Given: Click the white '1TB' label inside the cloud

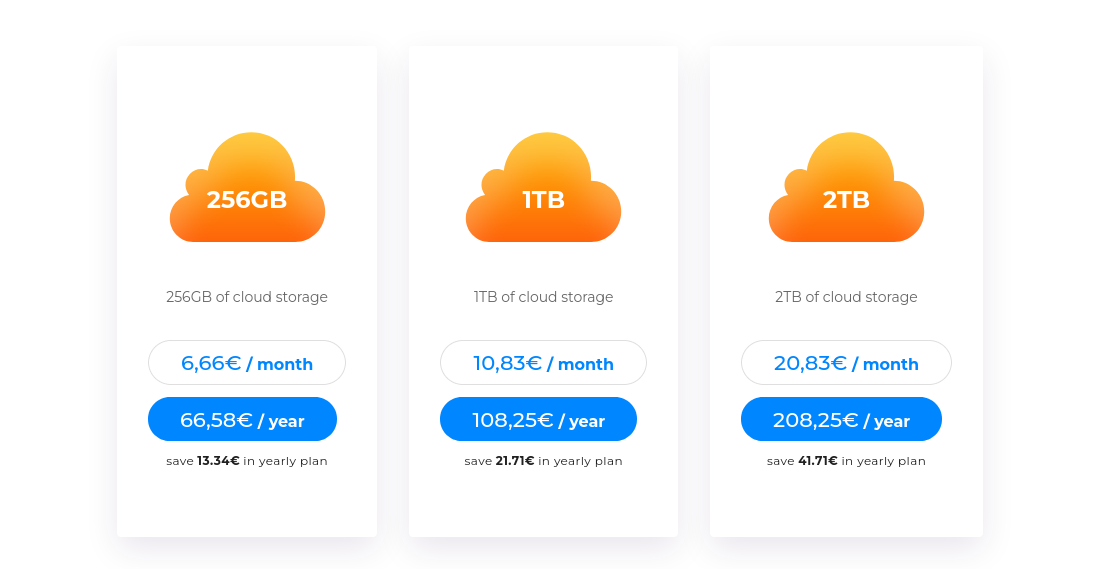Looking at the screenshot, I should [x=543, y=200].
